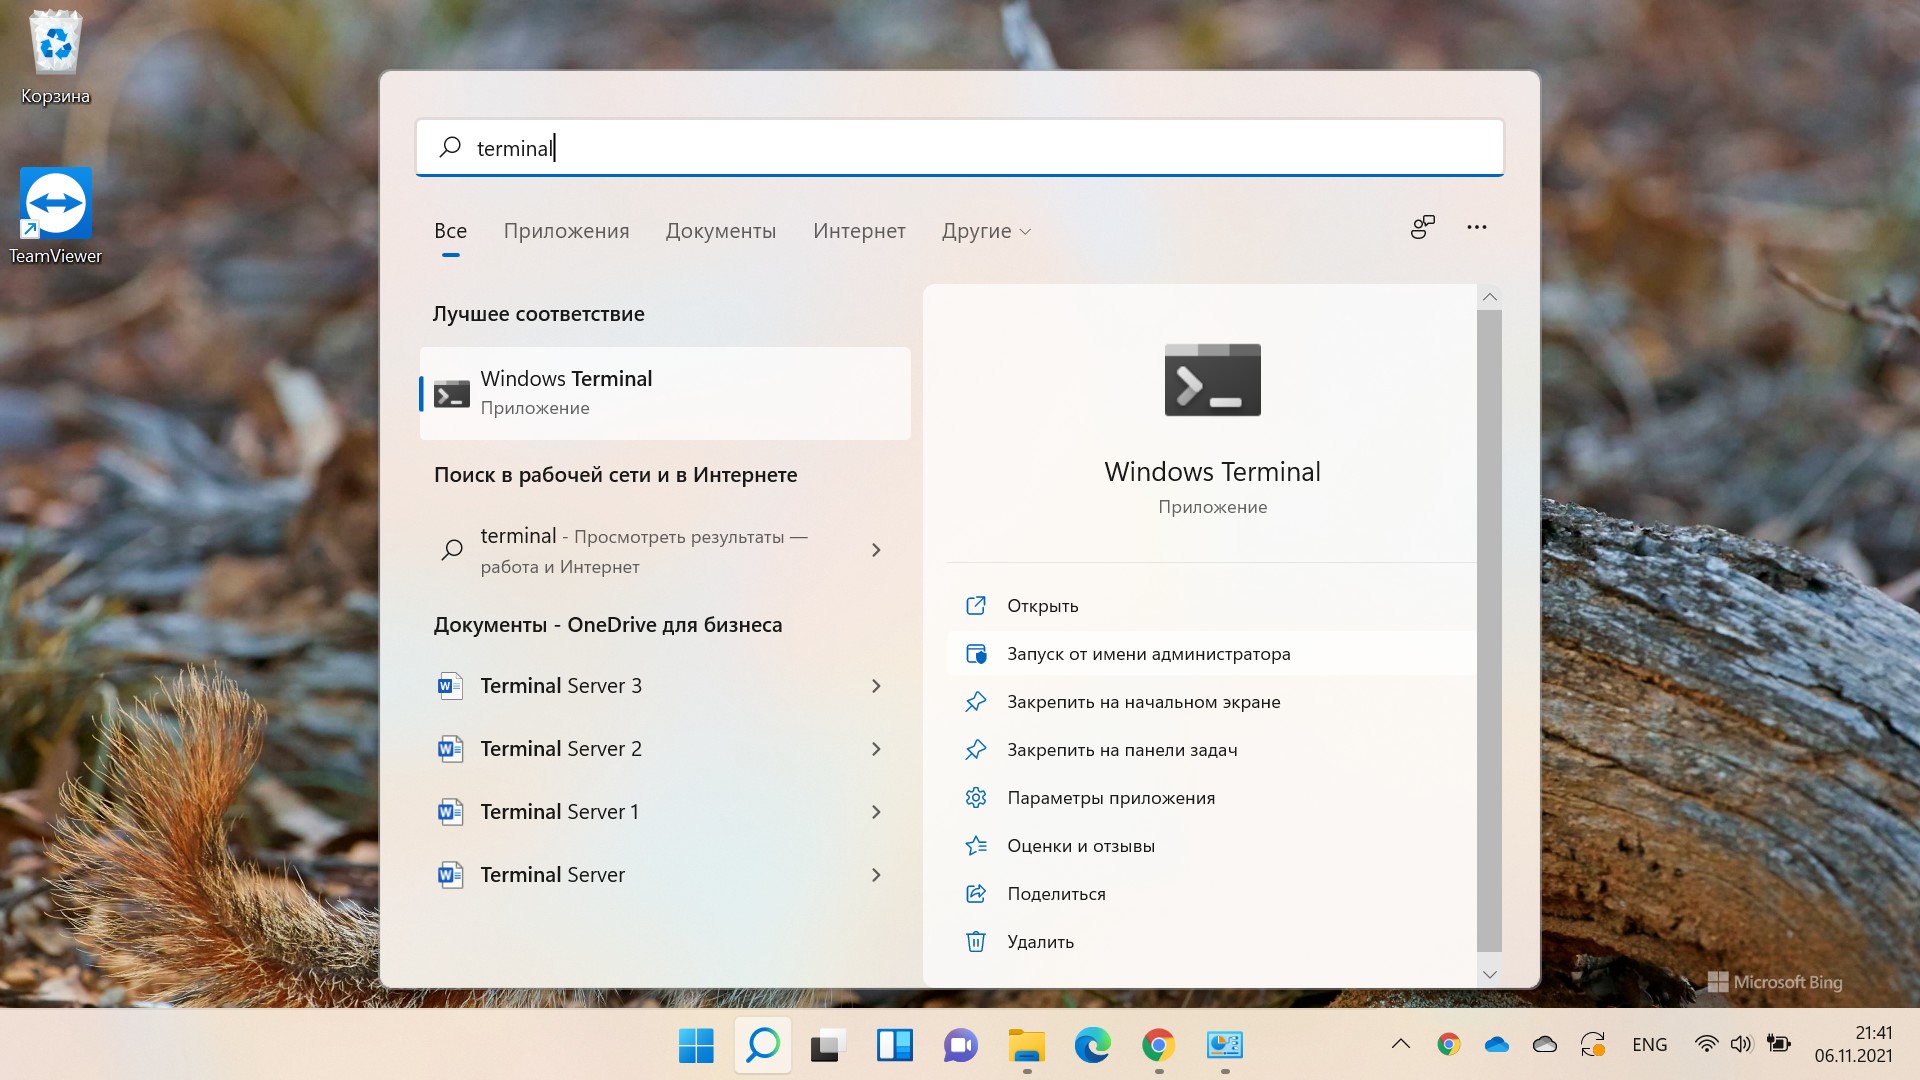Select Windows Terminal best match result
Screen dimensions: 1920x1080
665,393
